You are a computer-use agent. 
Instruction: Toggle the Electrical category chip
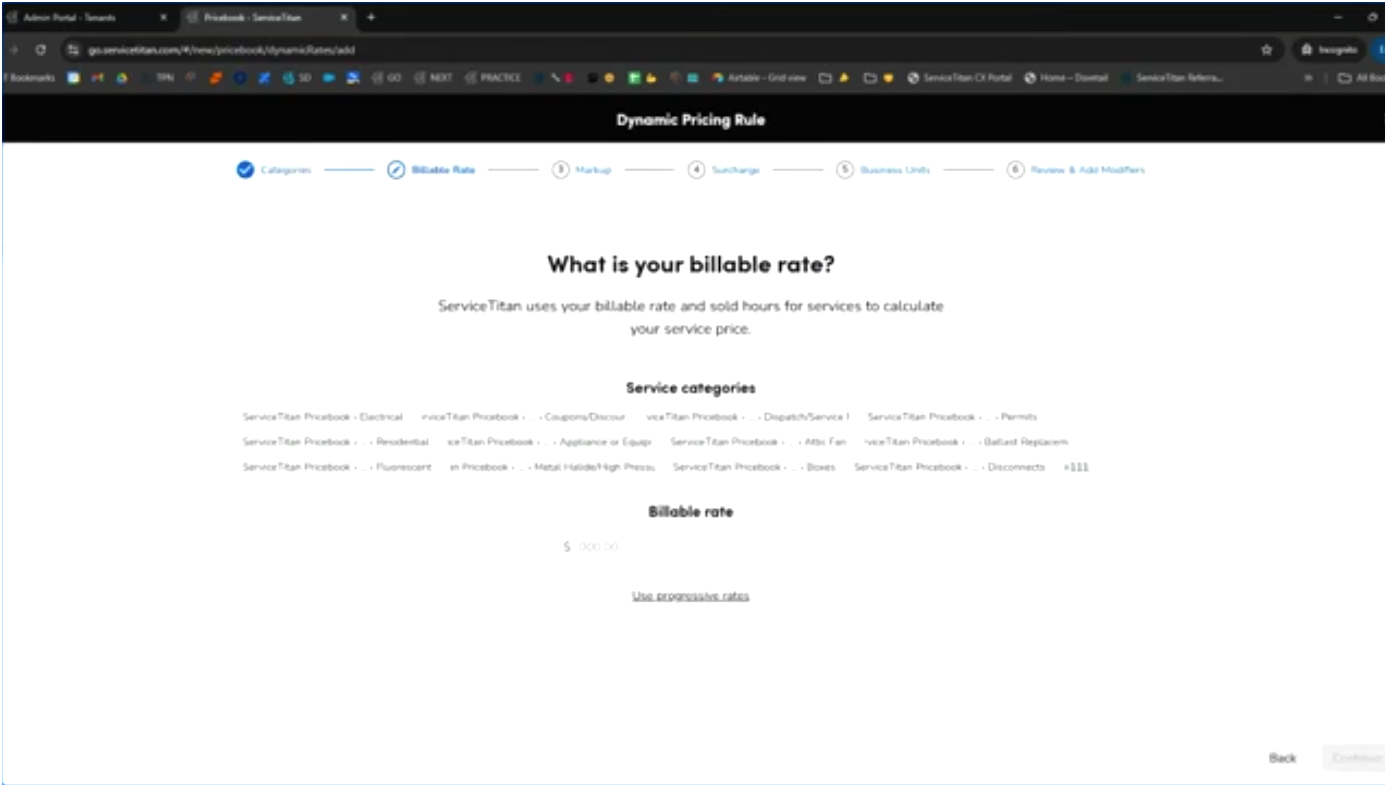coord(321,416)
